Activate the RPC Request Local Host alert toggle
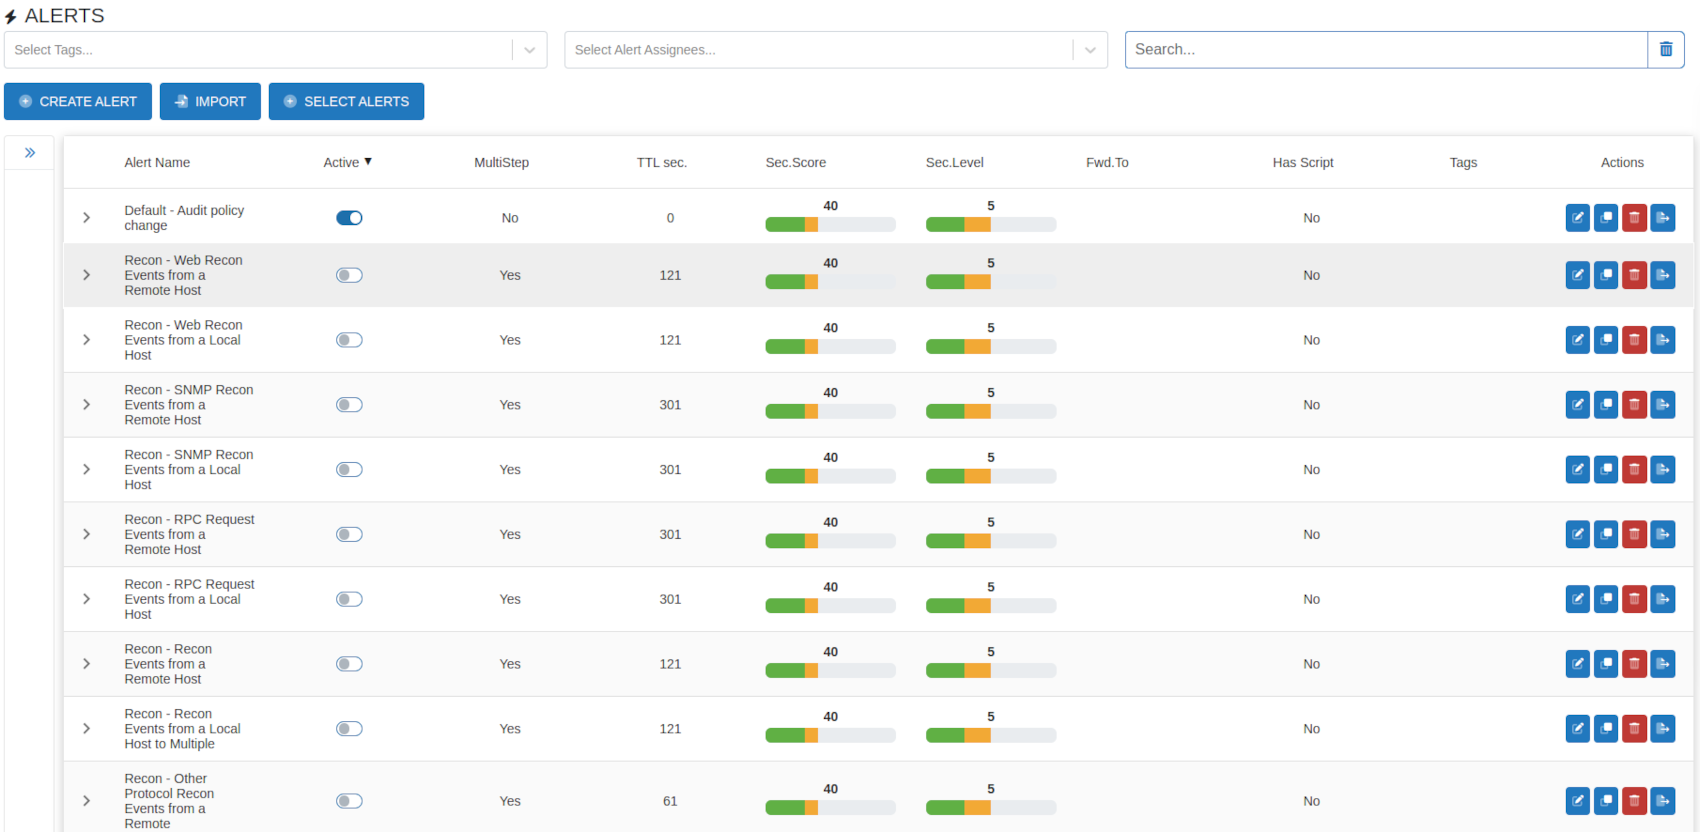Viewport: 1700px width, 832px height. pyautogui.click(x=349, y=599)
